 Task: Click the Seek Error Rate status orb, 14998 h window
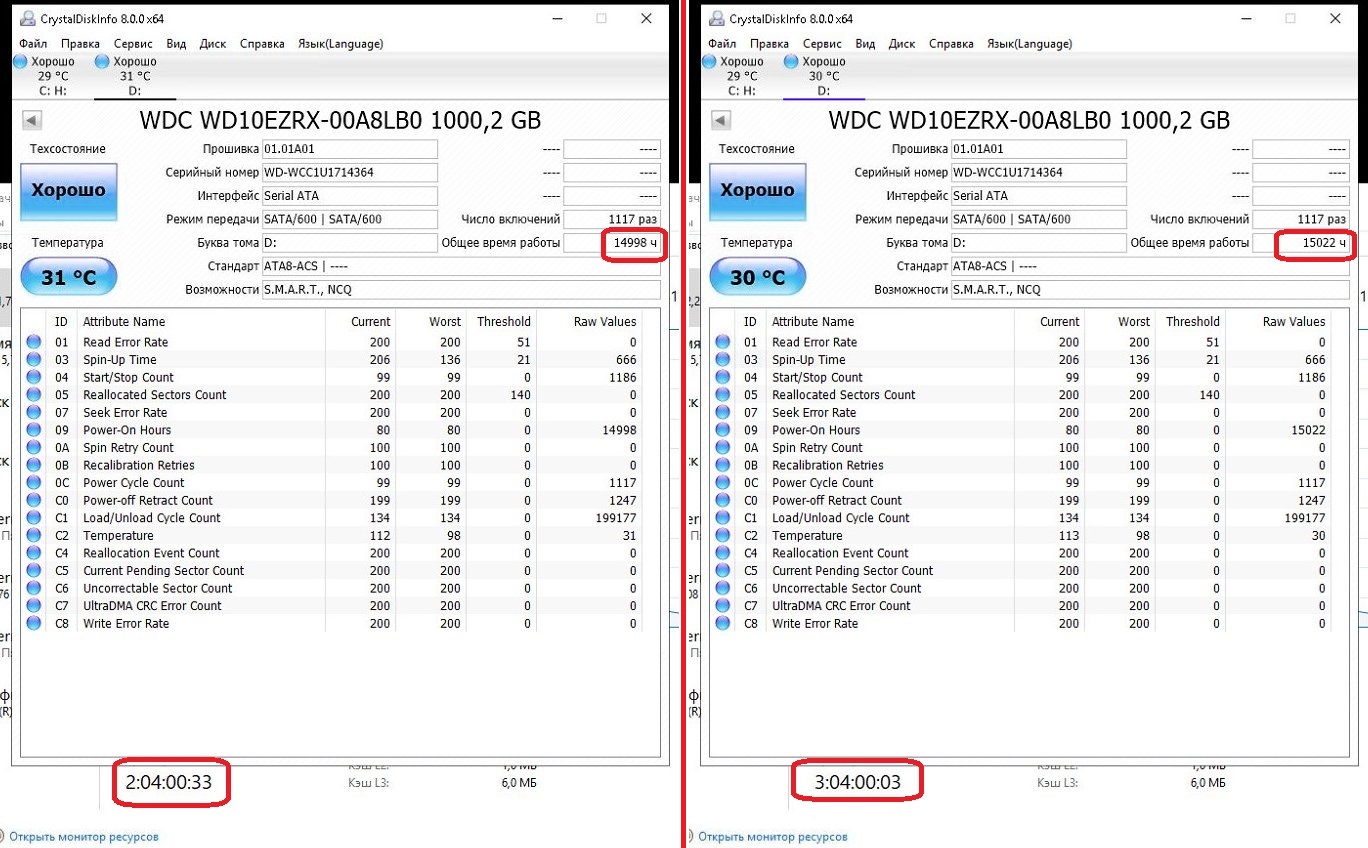point(34,412)
